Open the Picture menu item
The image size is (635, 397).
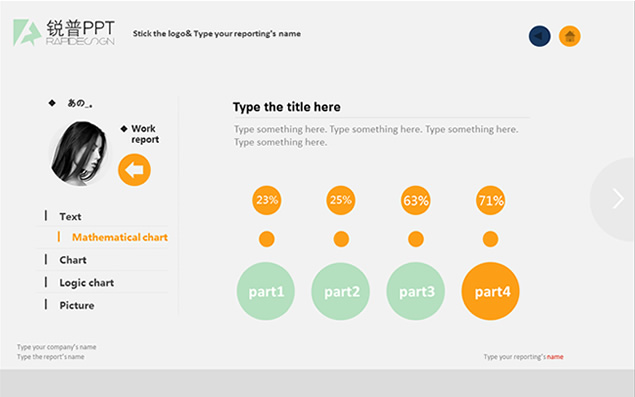point(77,305)
